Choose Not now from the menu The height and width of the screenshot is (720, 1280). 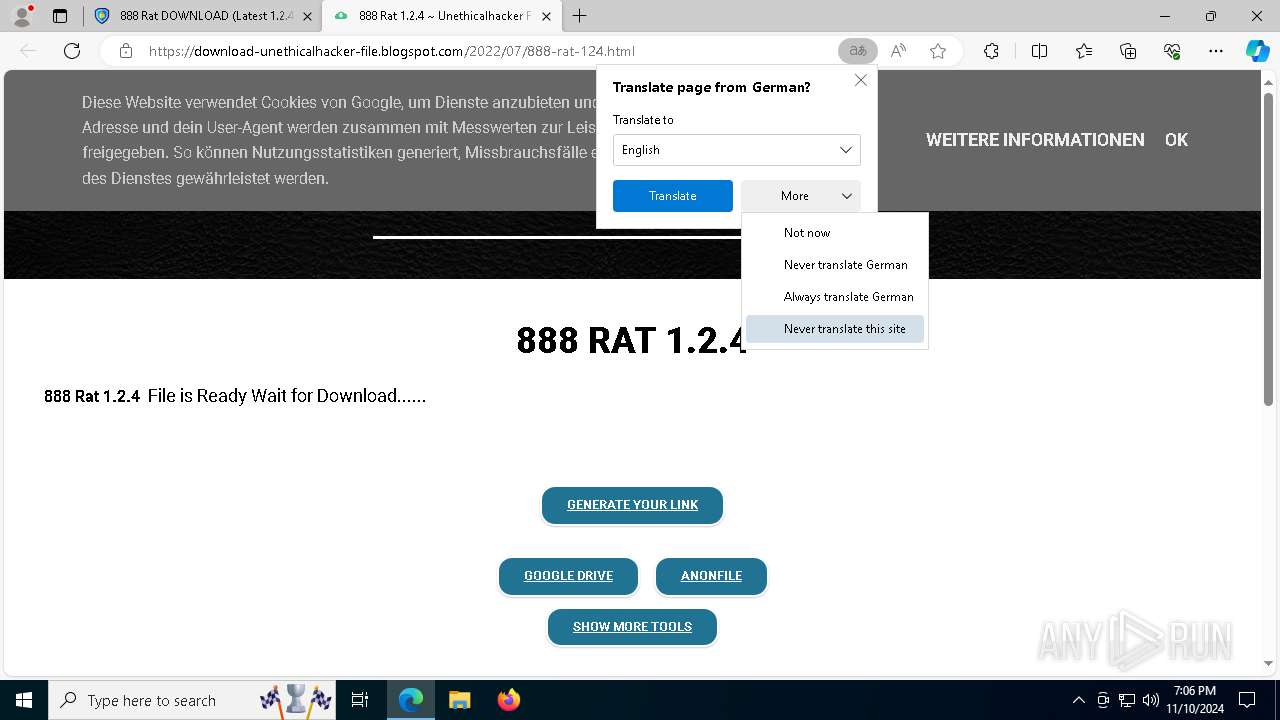click(x=835, y=233)
